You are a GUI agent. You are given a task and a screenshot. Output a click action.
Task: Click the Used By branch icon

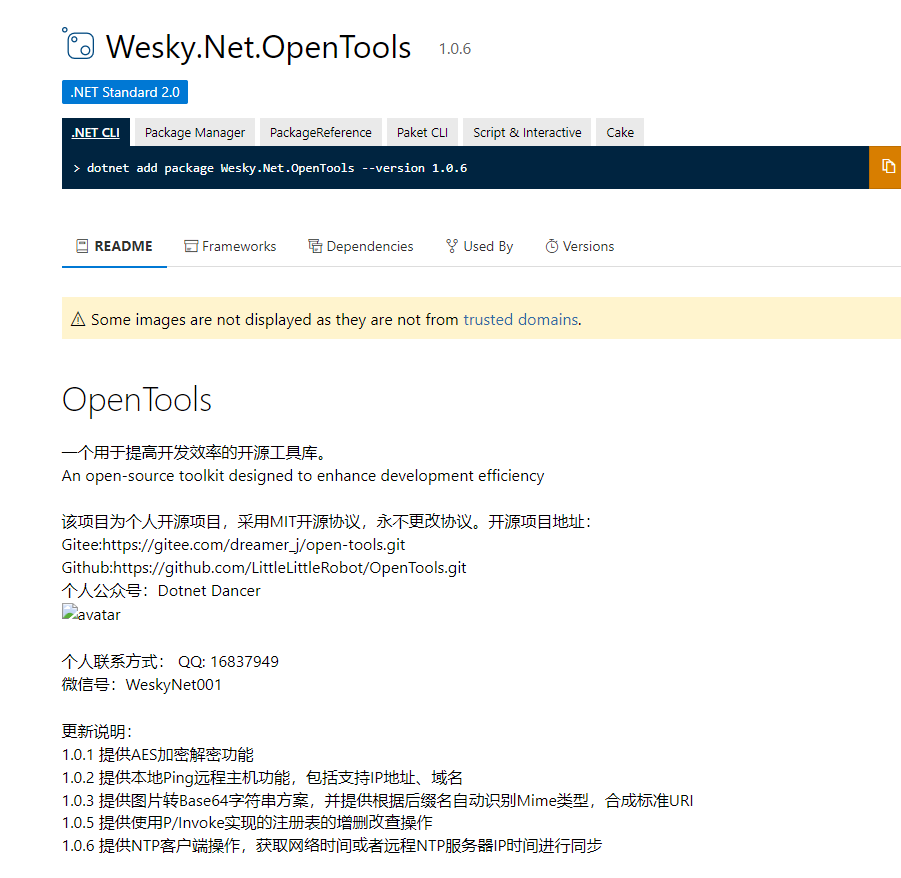click(452, 246)
